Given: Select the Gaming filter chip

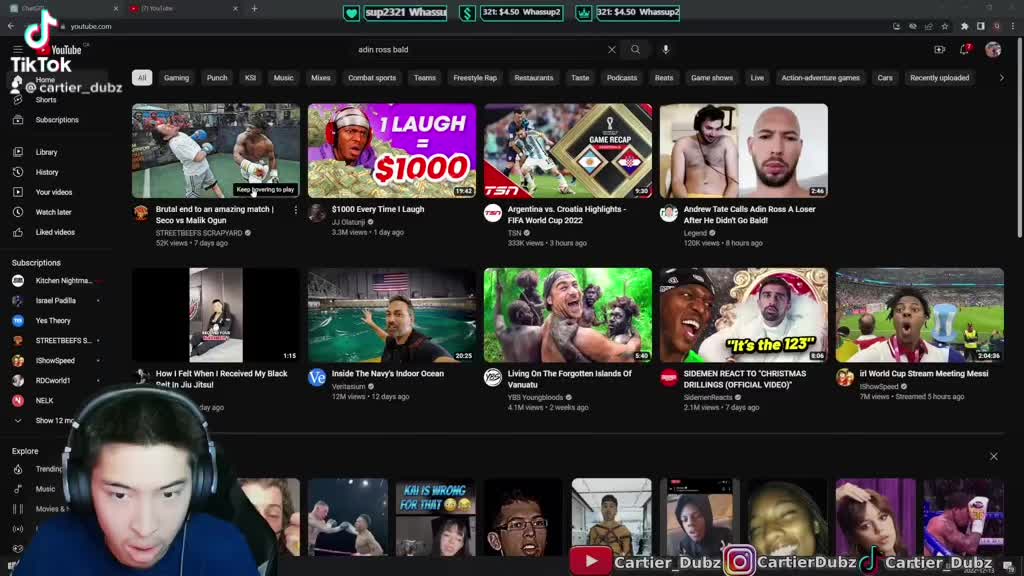Looking at the screenshot, I should click(176, 78).
